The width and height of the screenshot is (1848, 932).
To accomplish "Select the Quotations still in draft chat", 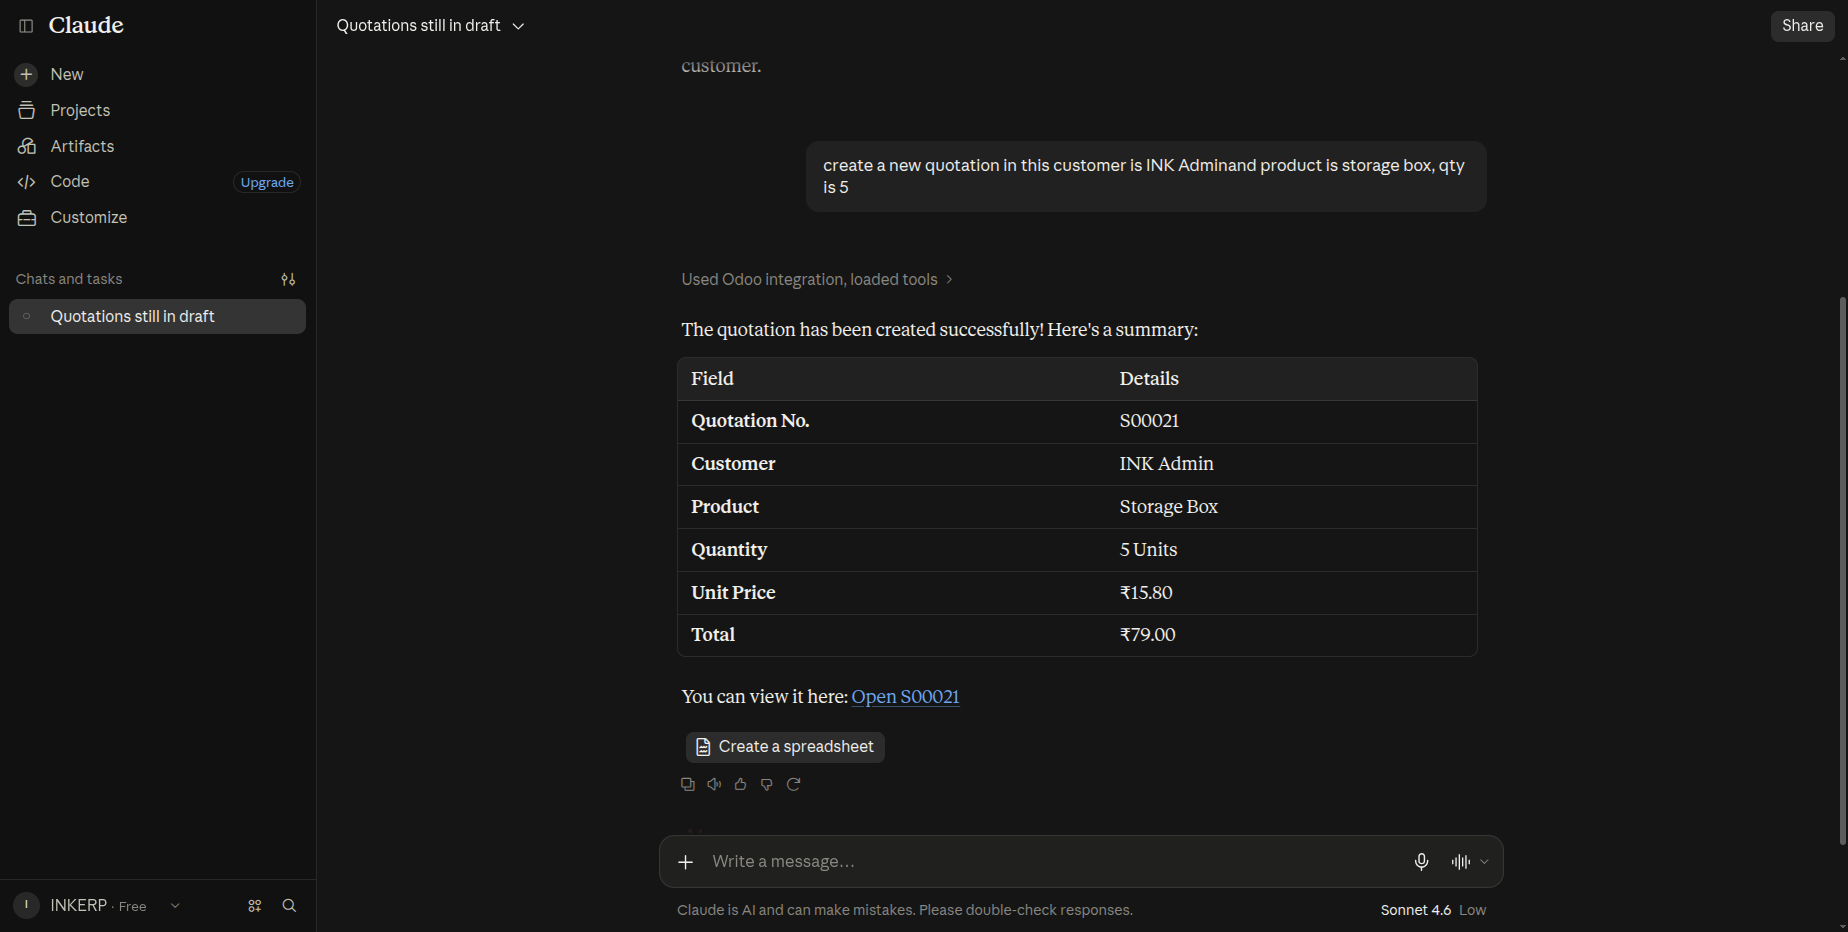I will pyautogui.click(x=157, y=316).
